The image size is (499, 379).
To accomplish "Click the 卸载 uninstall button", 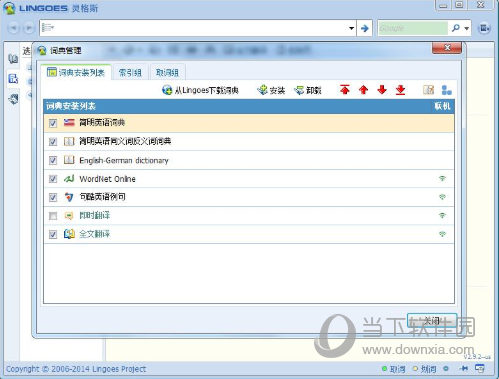I will tap(308, 90).
